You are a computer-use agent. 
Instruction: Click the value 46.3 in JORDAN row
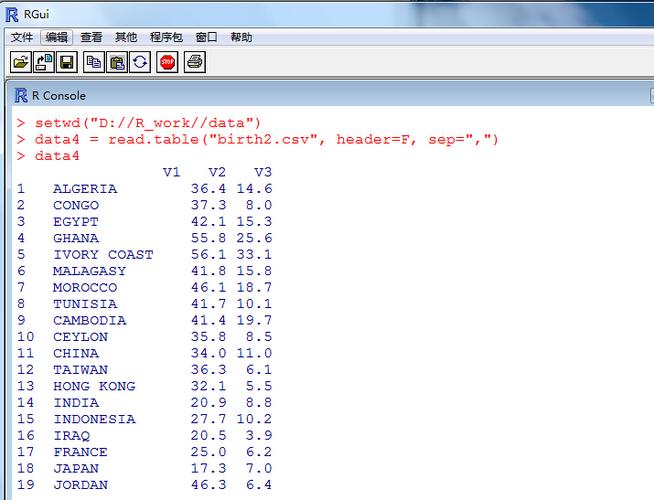coord(209,485)
